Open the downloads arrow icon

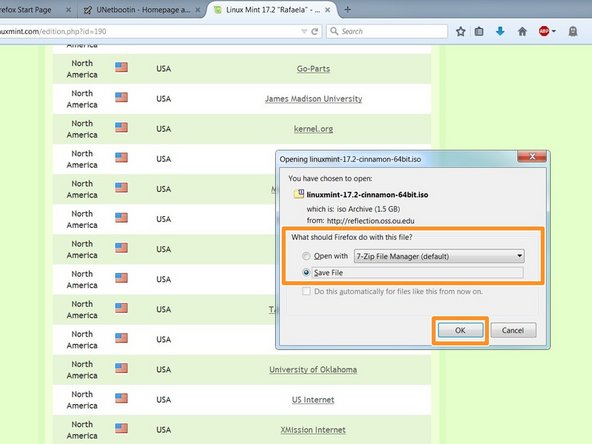(500, 31)
